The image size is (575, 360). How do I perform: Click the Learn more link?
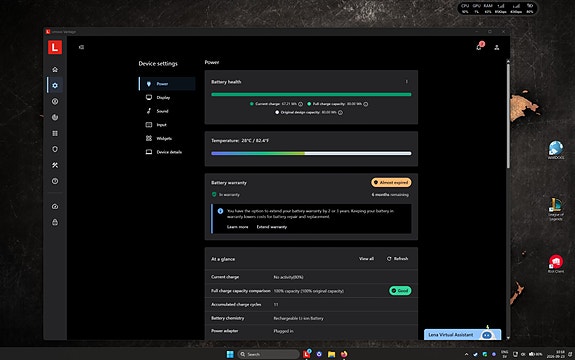[x=237, y=227]
